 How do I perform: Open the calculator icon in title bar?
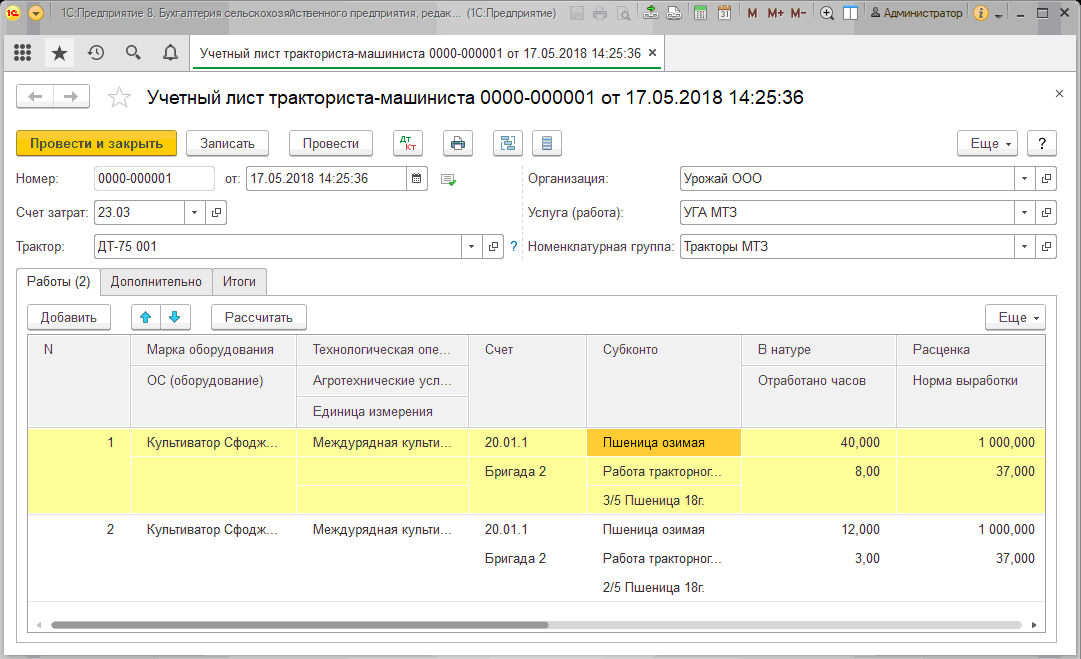(x=701, y=13)
